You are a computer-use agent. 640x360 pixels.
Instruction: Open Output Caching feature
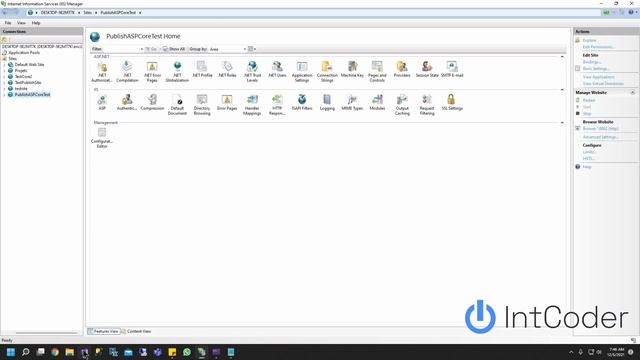(402, 104)
